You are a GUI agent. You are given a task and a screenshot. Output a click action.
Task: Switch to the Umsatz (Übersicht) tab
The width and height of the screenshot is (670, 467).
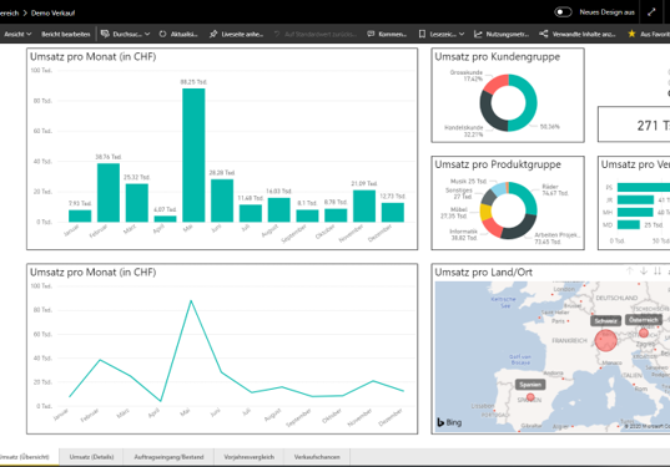[x=26, y=457]
